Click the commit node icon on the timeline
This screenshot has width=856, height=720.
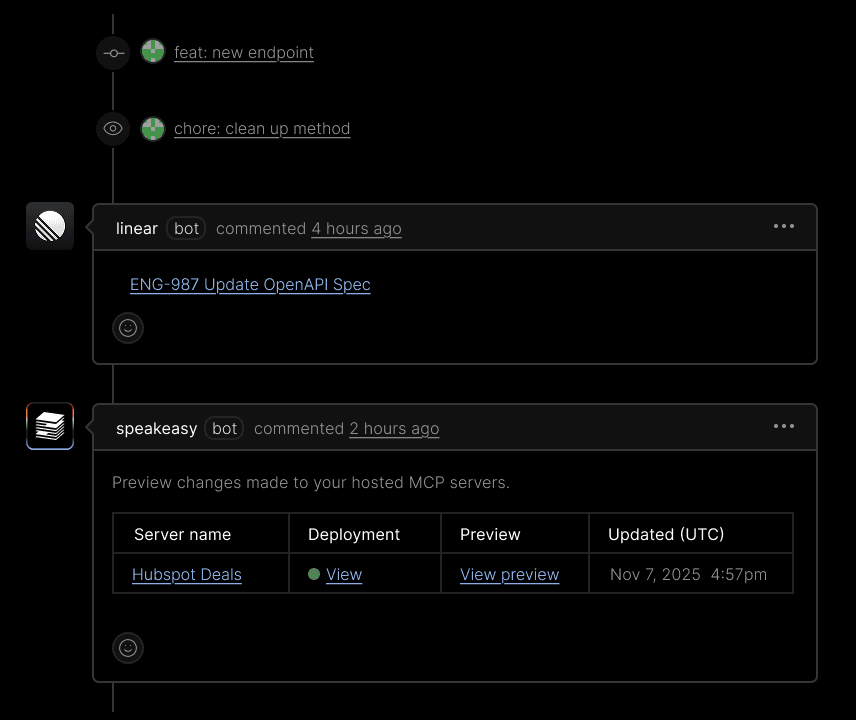[113, 52]
